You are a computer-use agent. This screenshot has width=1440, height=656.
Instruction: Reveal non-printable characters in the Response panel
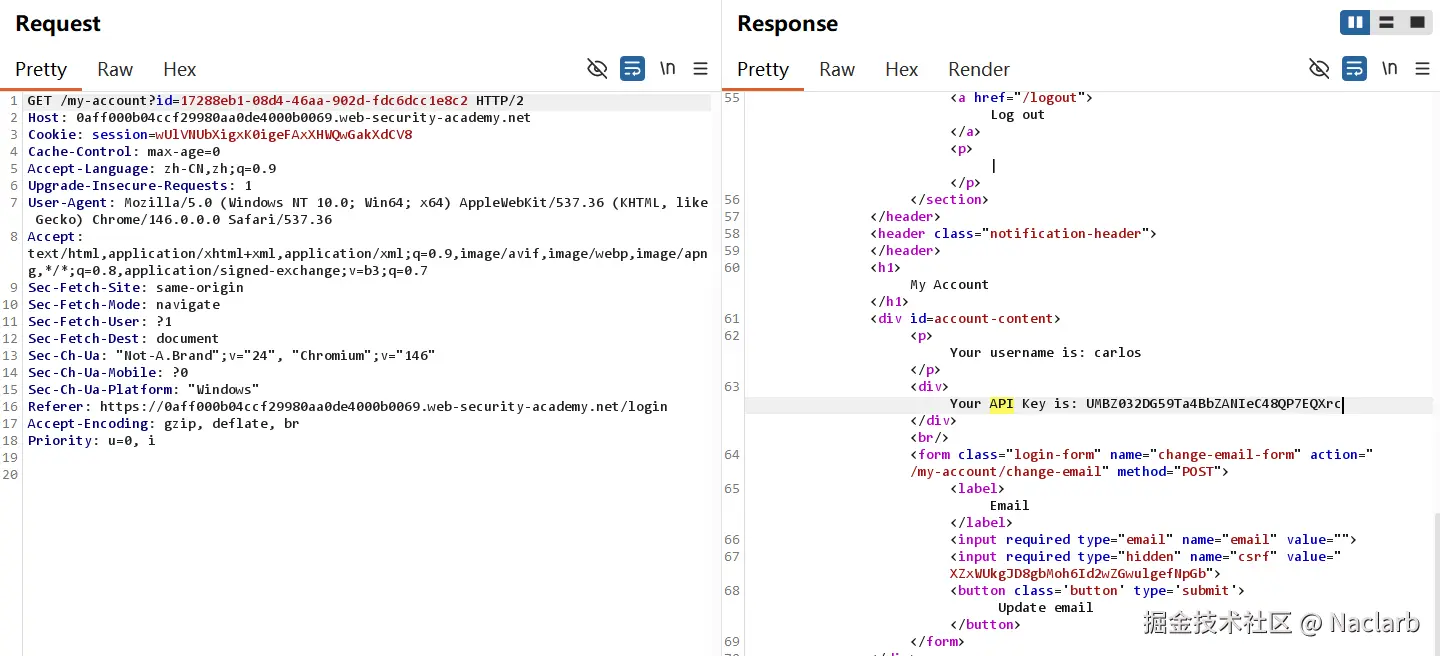pyautogui.click(x=1319, y=68)
